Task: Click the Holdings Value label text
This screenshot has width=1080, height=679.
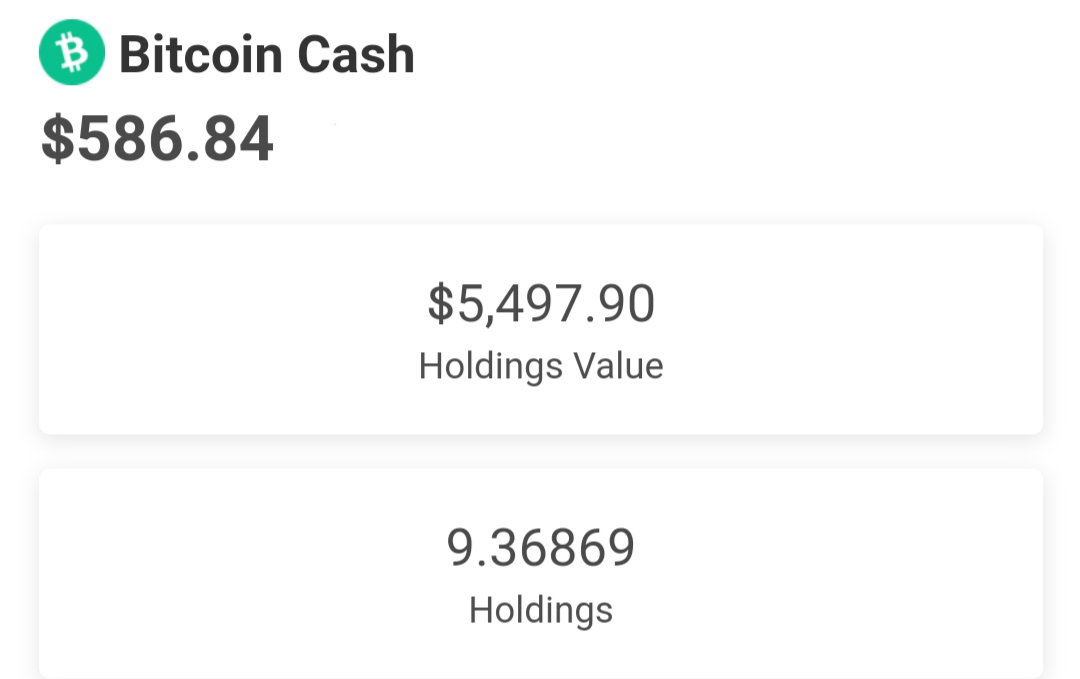Action: tap(541, 366)
